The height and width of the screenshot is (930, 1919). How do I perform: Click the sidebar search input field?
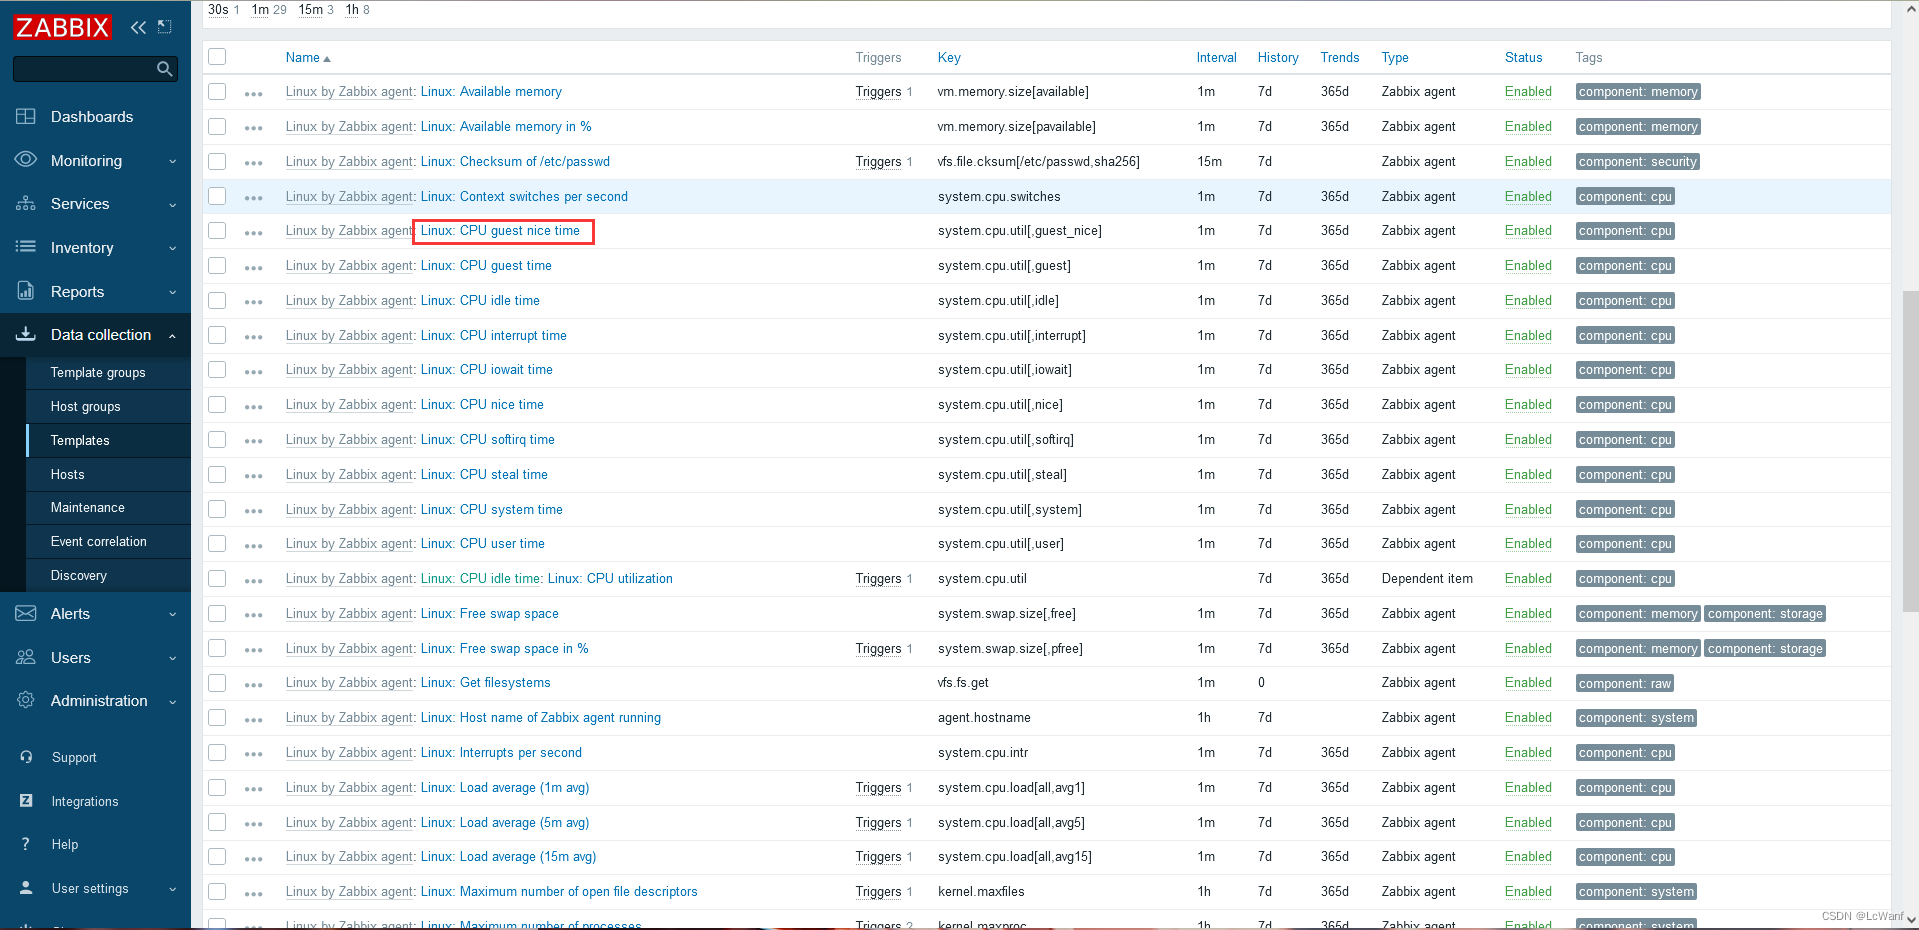[x=83, y=69]
